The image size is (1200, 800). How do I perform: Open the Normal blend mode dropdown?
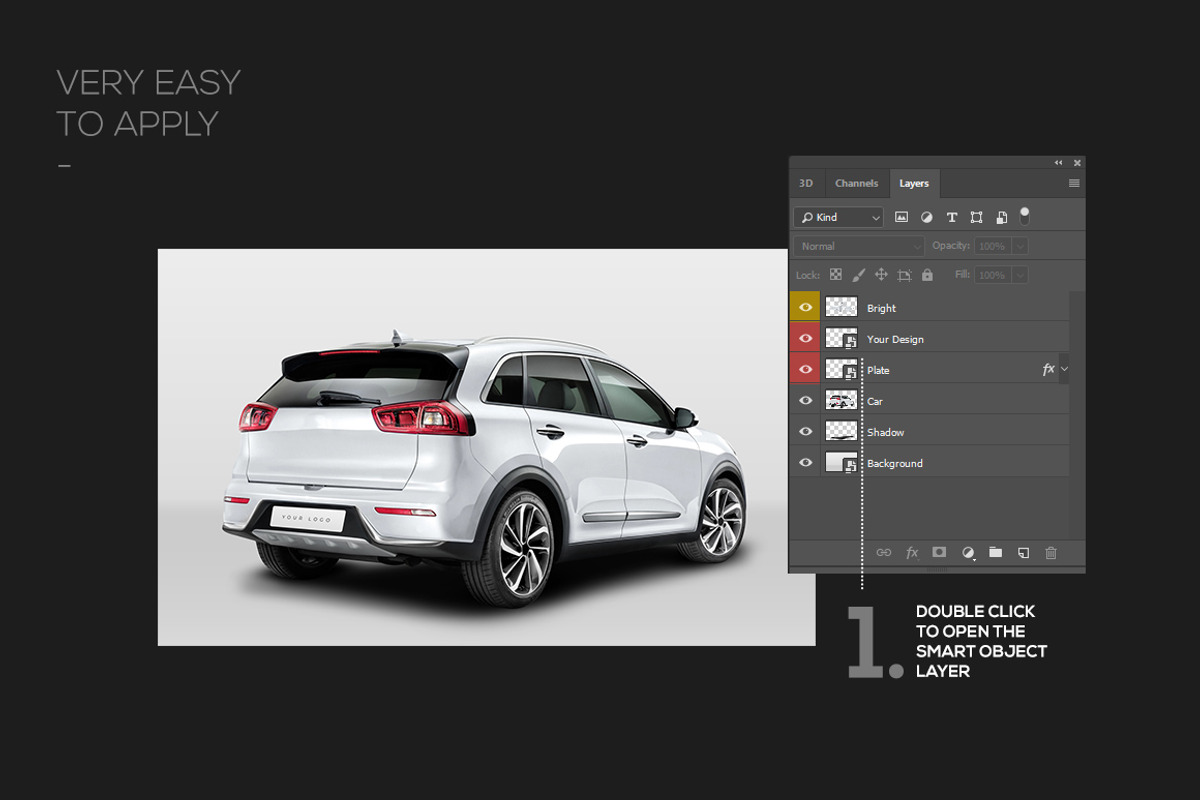pyautogui.click(x=859, y=246)
